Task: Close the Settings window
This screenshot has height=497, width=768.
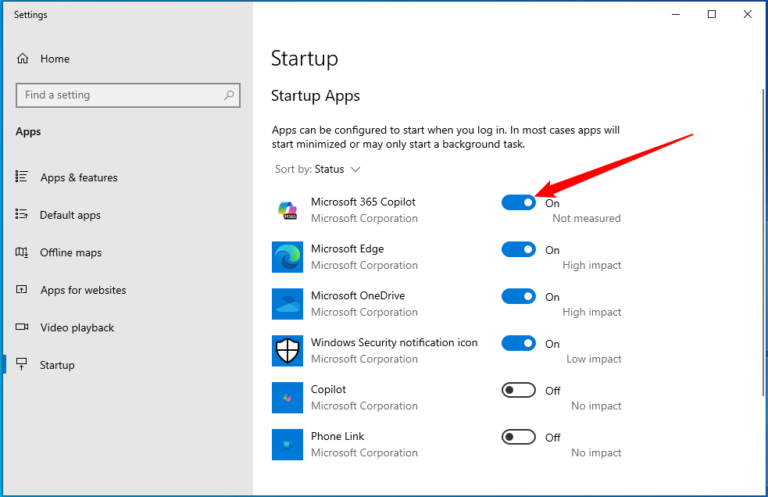Action: (x=747, y=14)
